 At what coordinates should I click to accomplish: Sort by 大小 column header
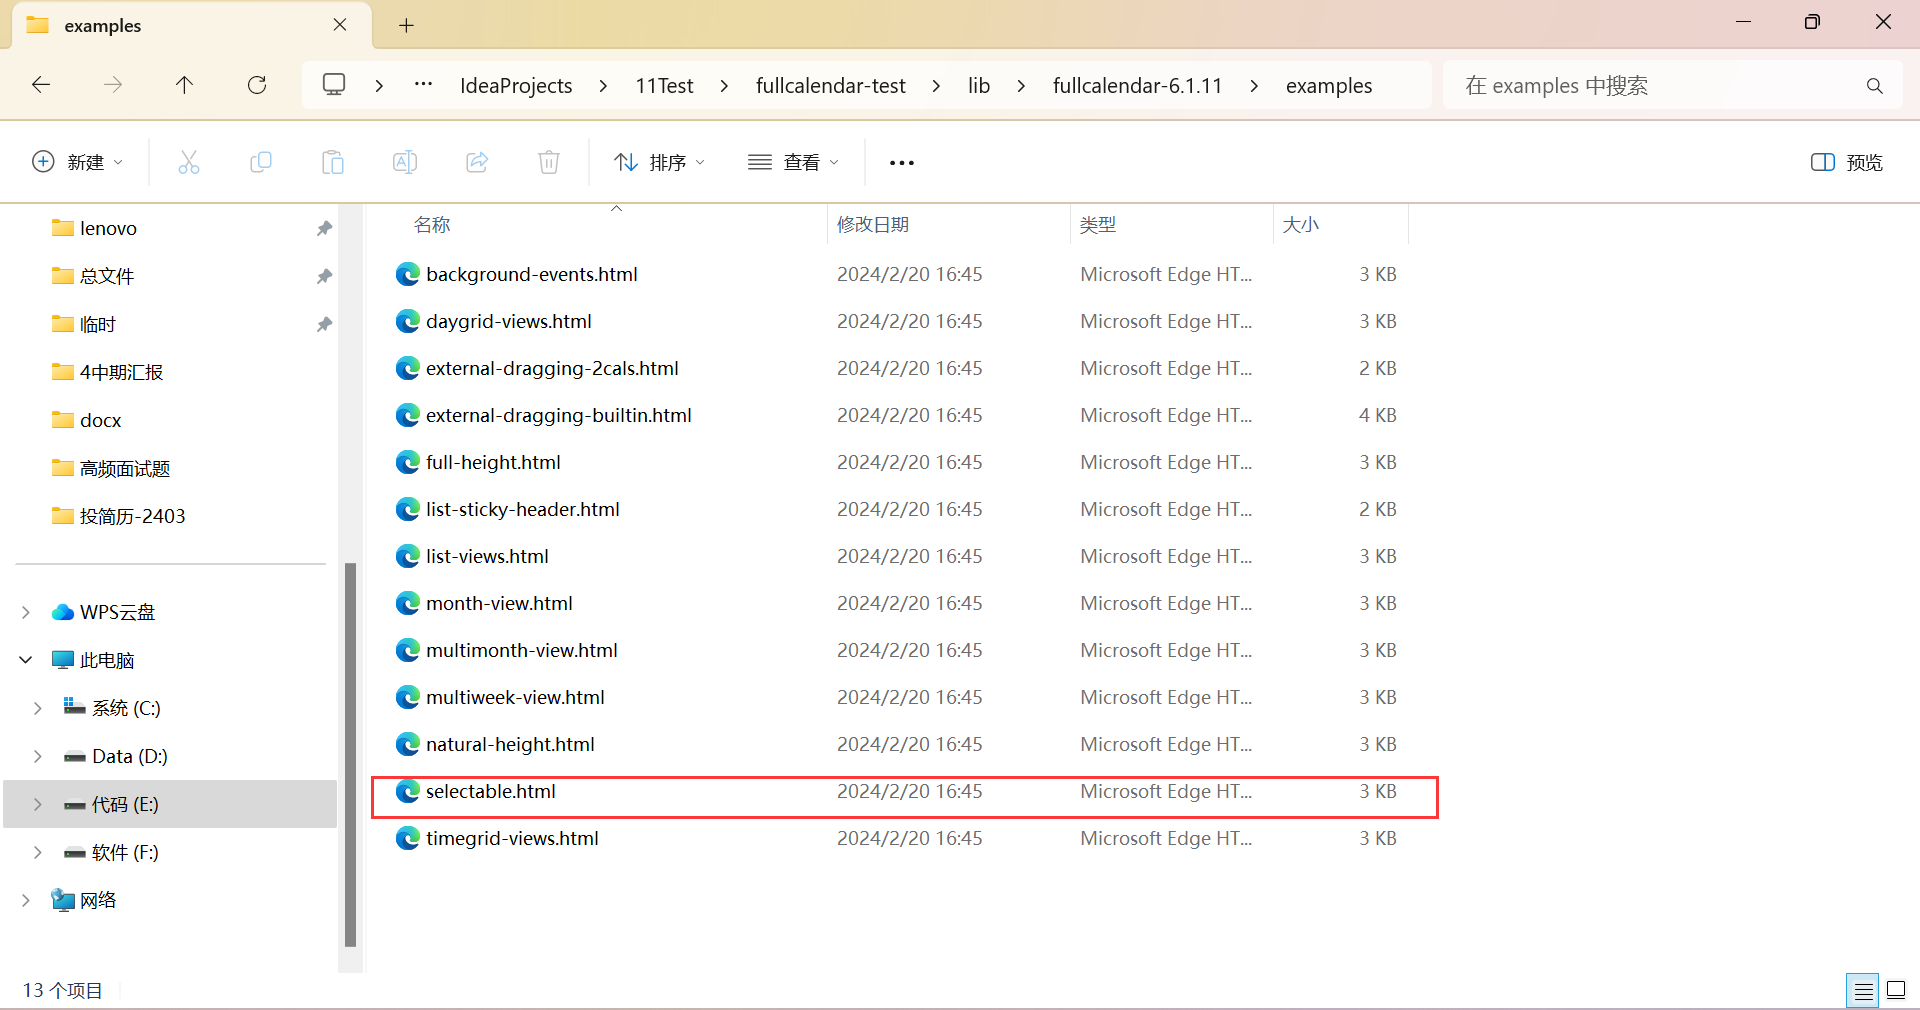click(1300, 225)
